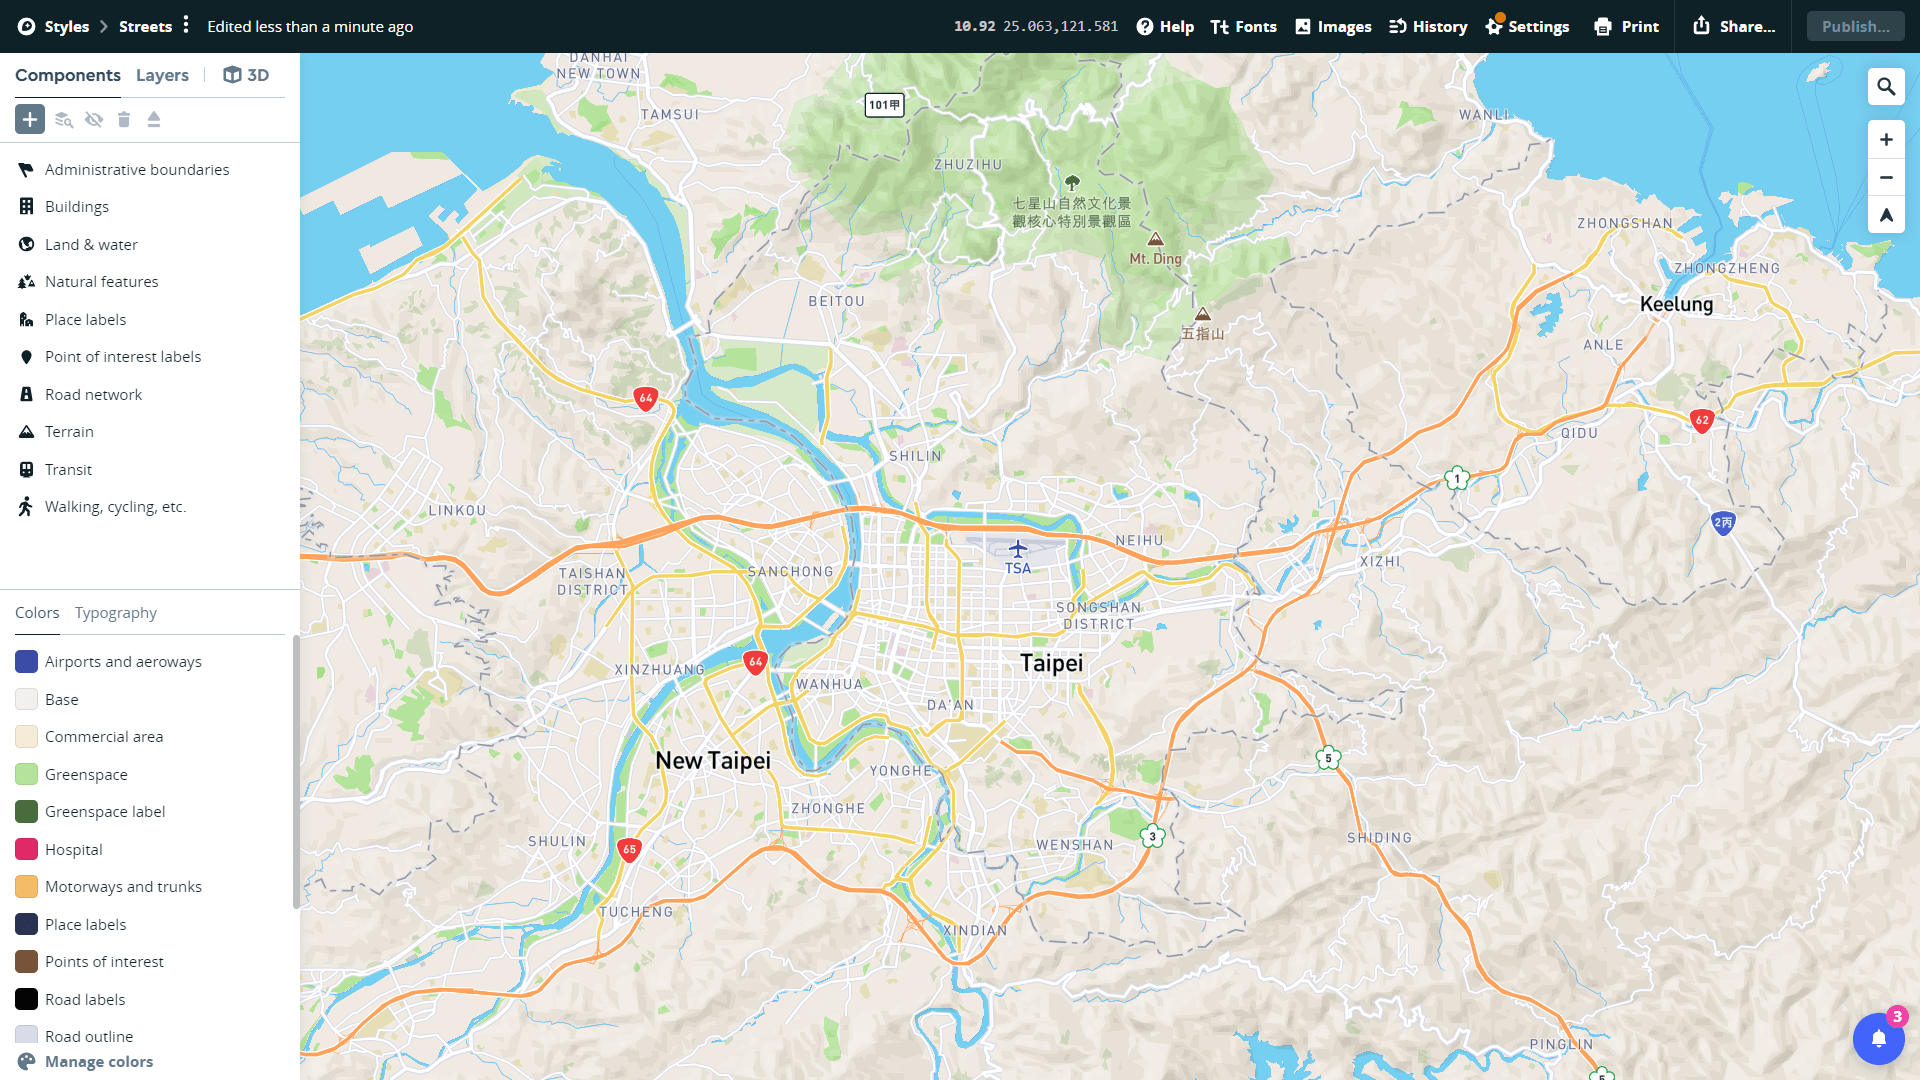Click the Streets style name
Viewport: 1920px width, 1080px height.
[145, 27]
